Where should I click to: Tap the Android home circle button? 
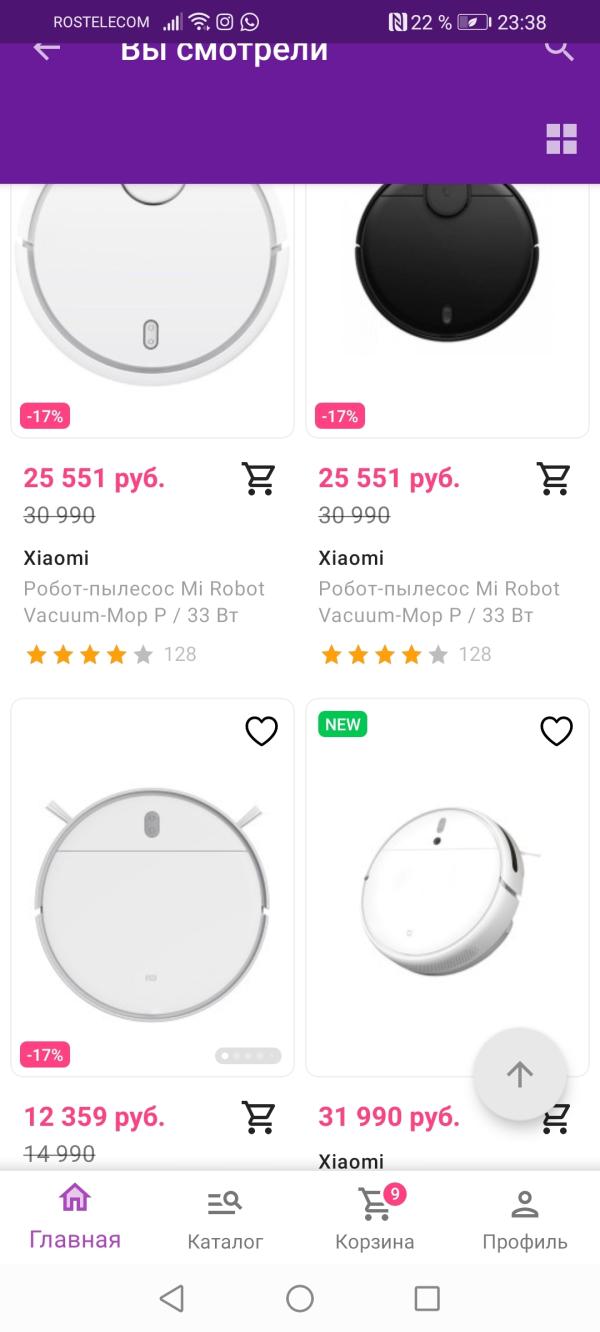click(300, 1298)
